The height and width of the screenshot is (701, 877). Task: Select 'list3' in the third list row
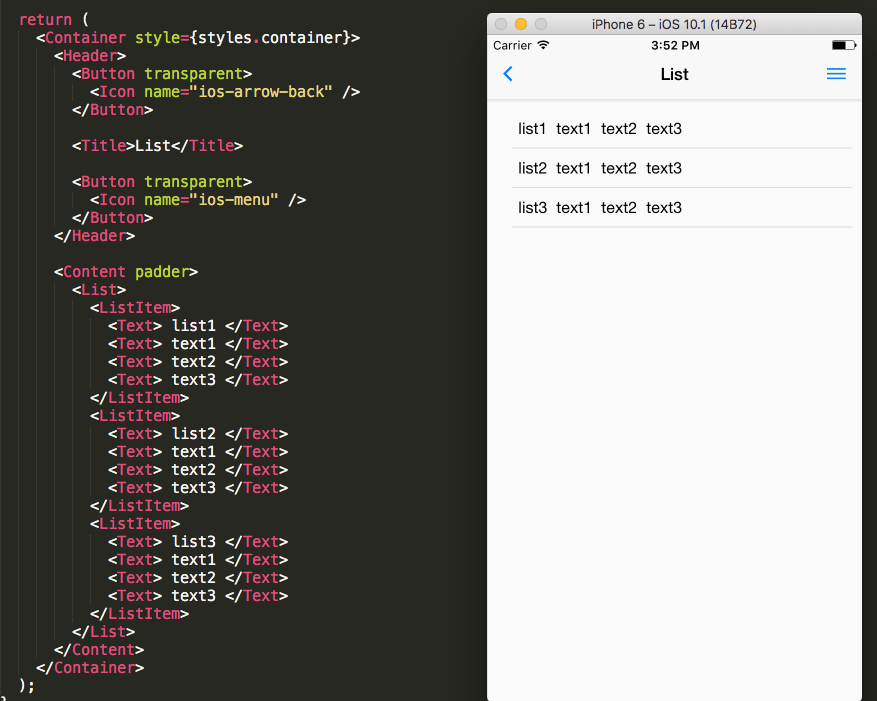(532, 208)
